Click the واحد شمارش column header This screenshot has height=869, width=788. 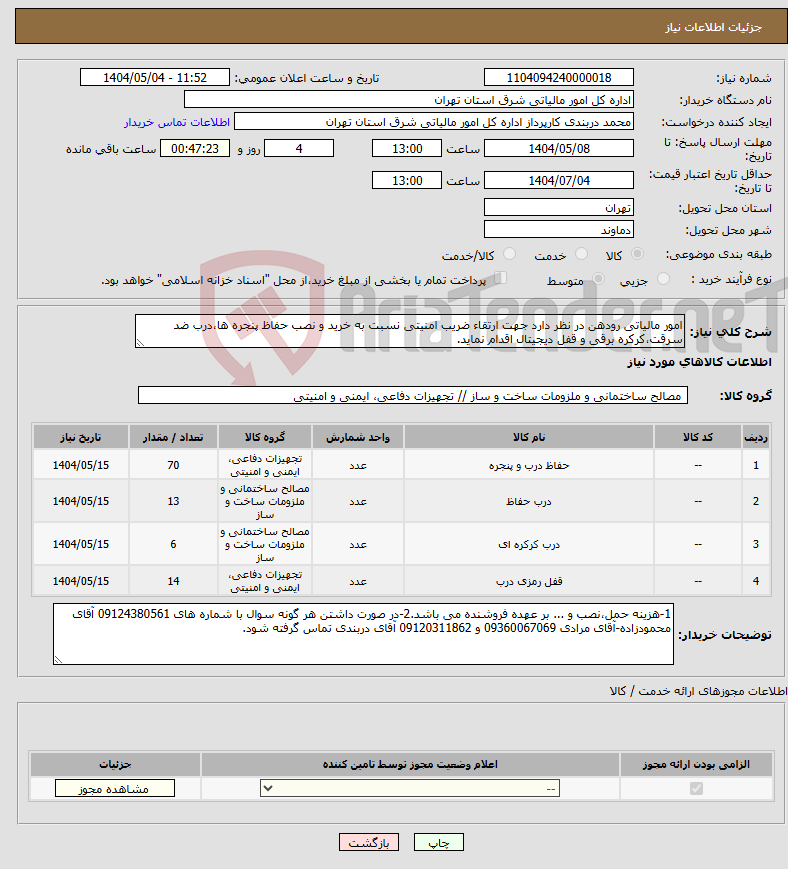click(x=358, y=437)
